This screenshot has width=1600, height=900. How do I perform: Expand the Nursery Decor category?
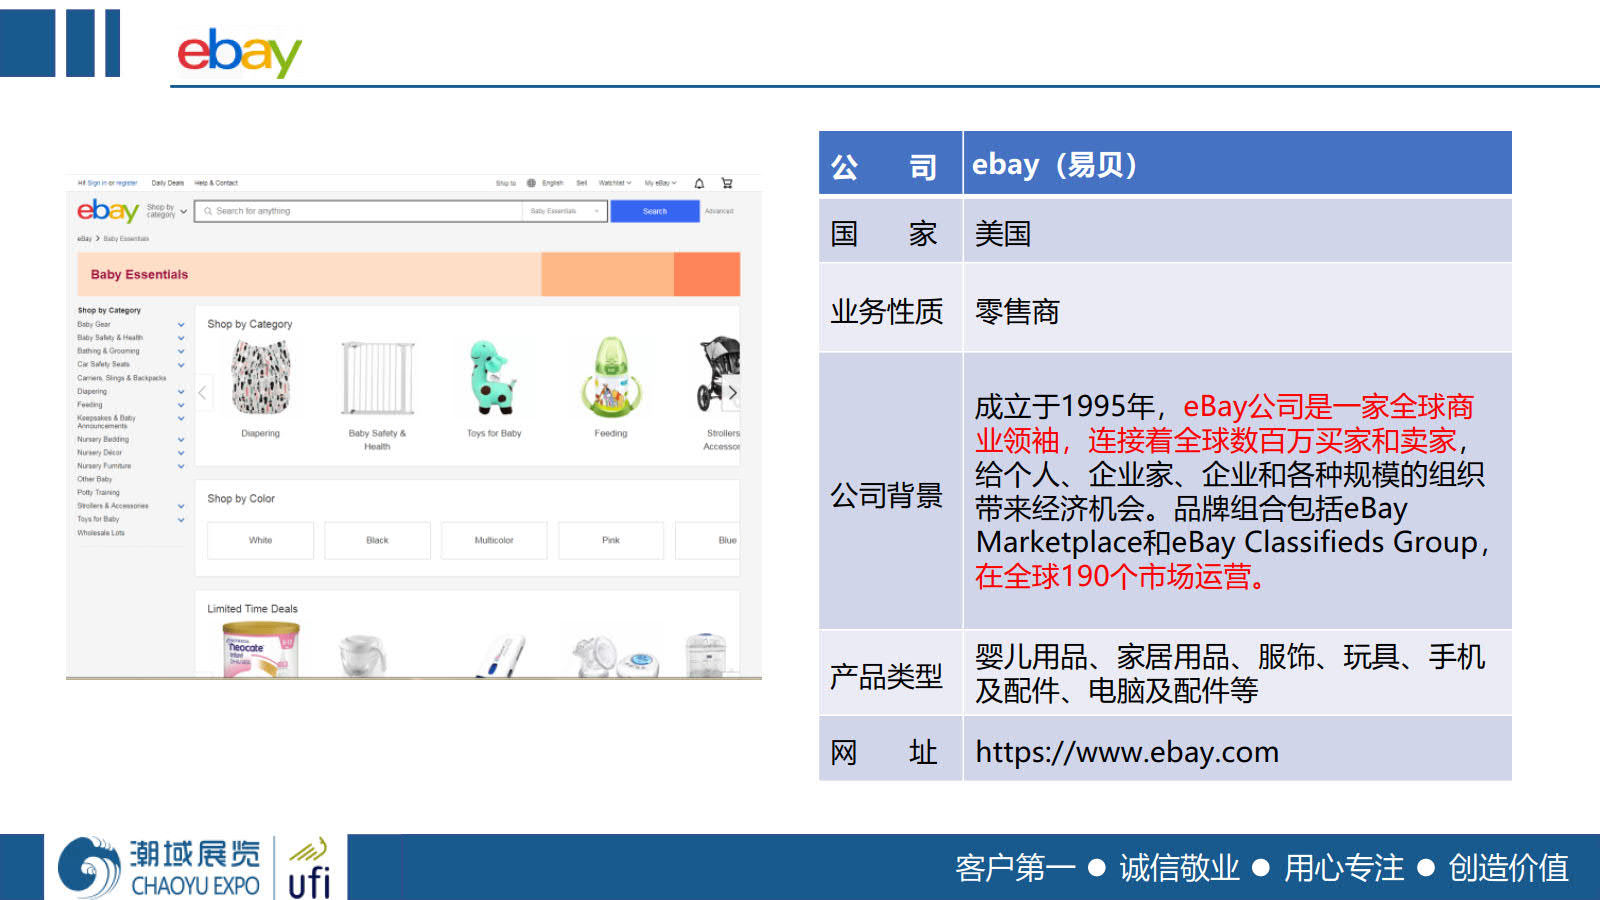[181, 453]
